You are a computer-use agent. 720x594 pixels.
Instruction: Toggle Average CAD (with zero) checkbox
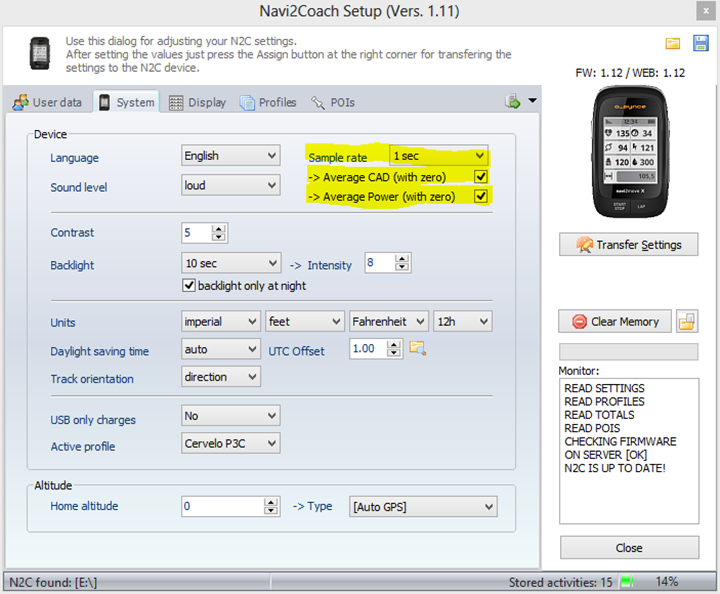click(x=481, y=177)
